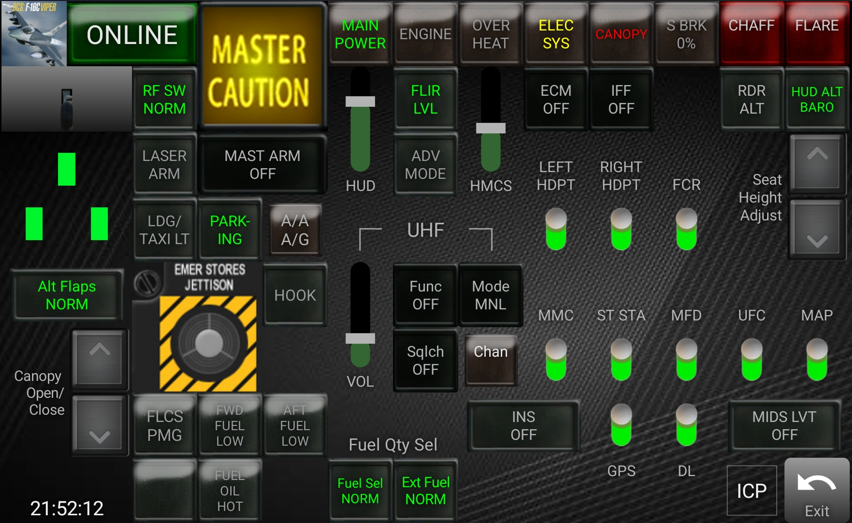Toggle the LEFT HDPT switch
852x523 pixels.
556,229
